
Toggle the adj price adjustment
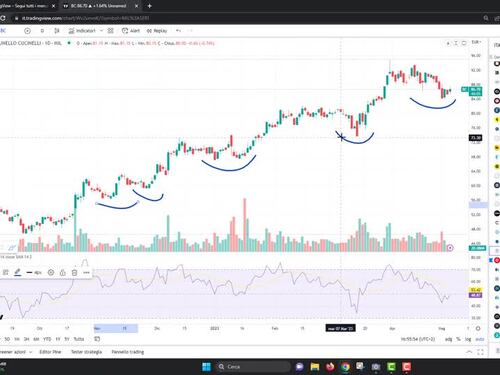[449, 339]
